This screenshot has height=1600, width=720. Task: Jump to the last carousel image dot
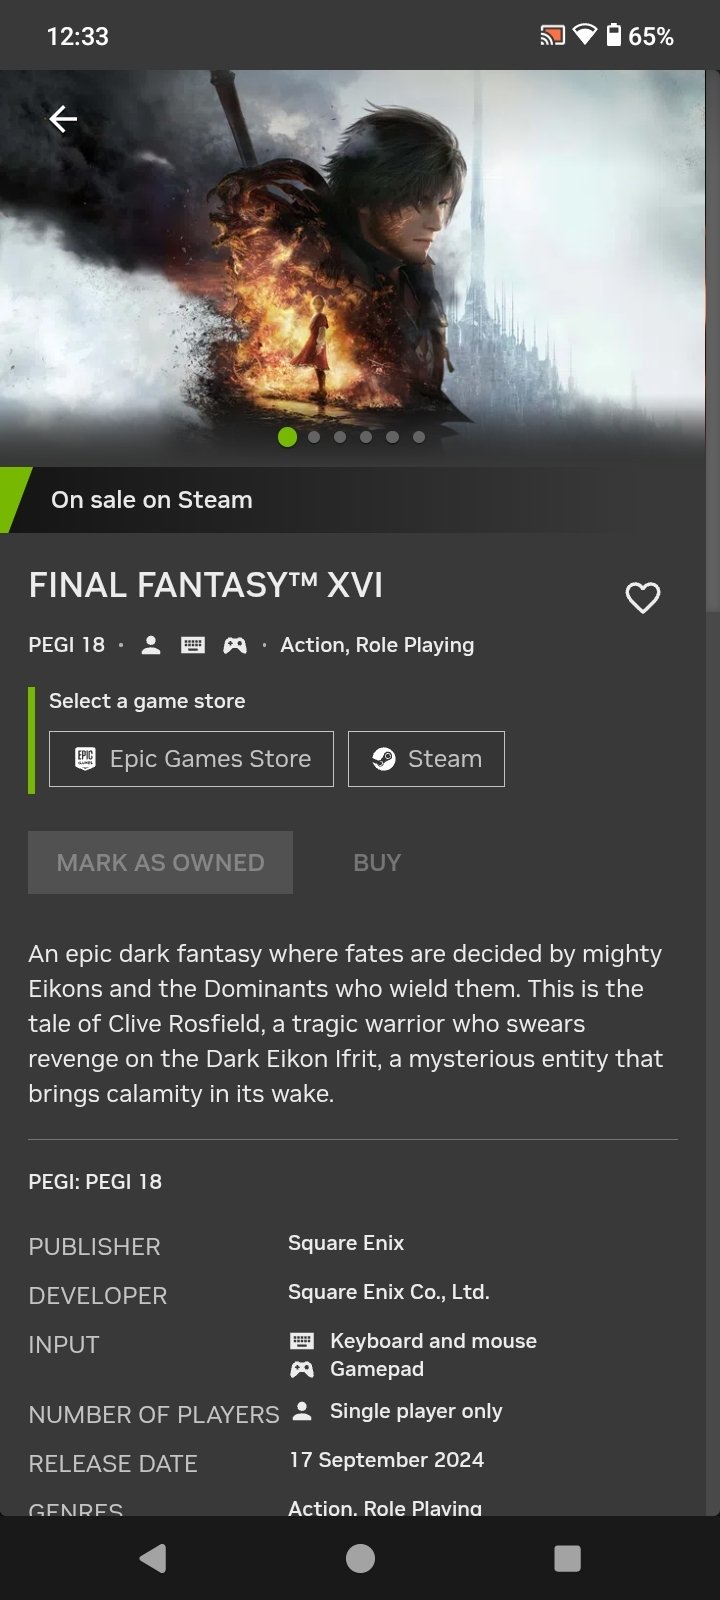(x=419, y=437)
